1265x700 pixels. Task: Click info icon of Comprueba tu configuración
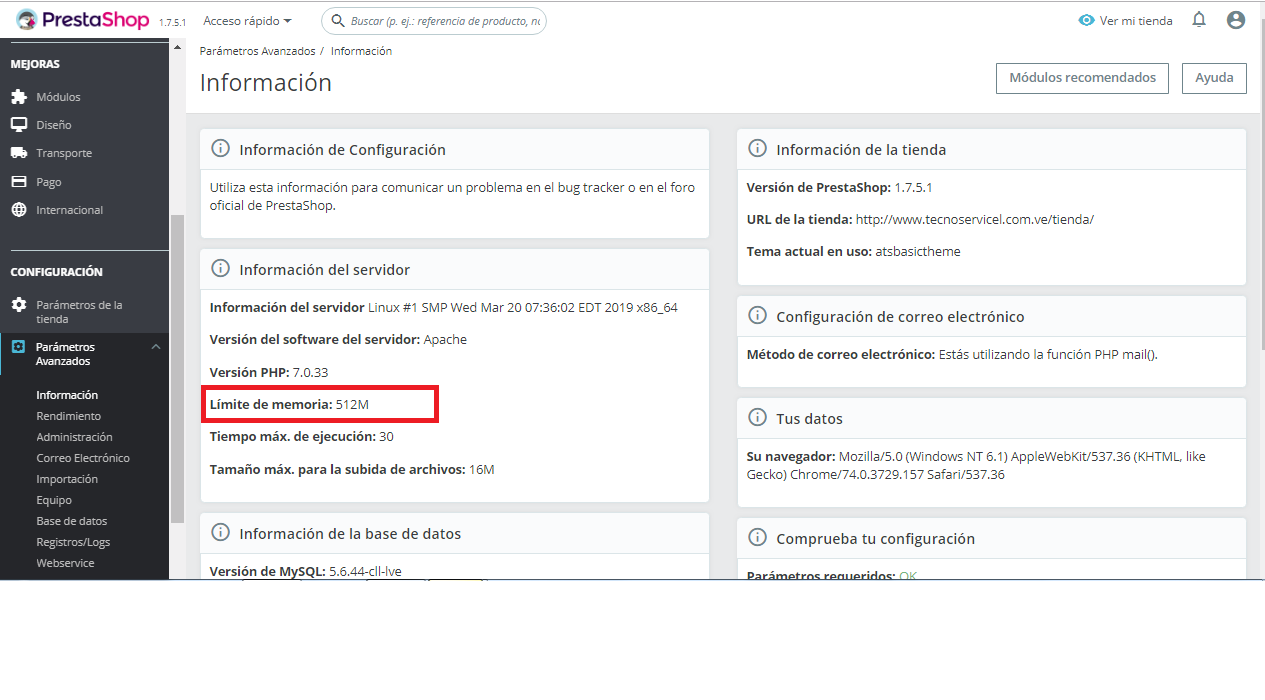coord(757,538)
